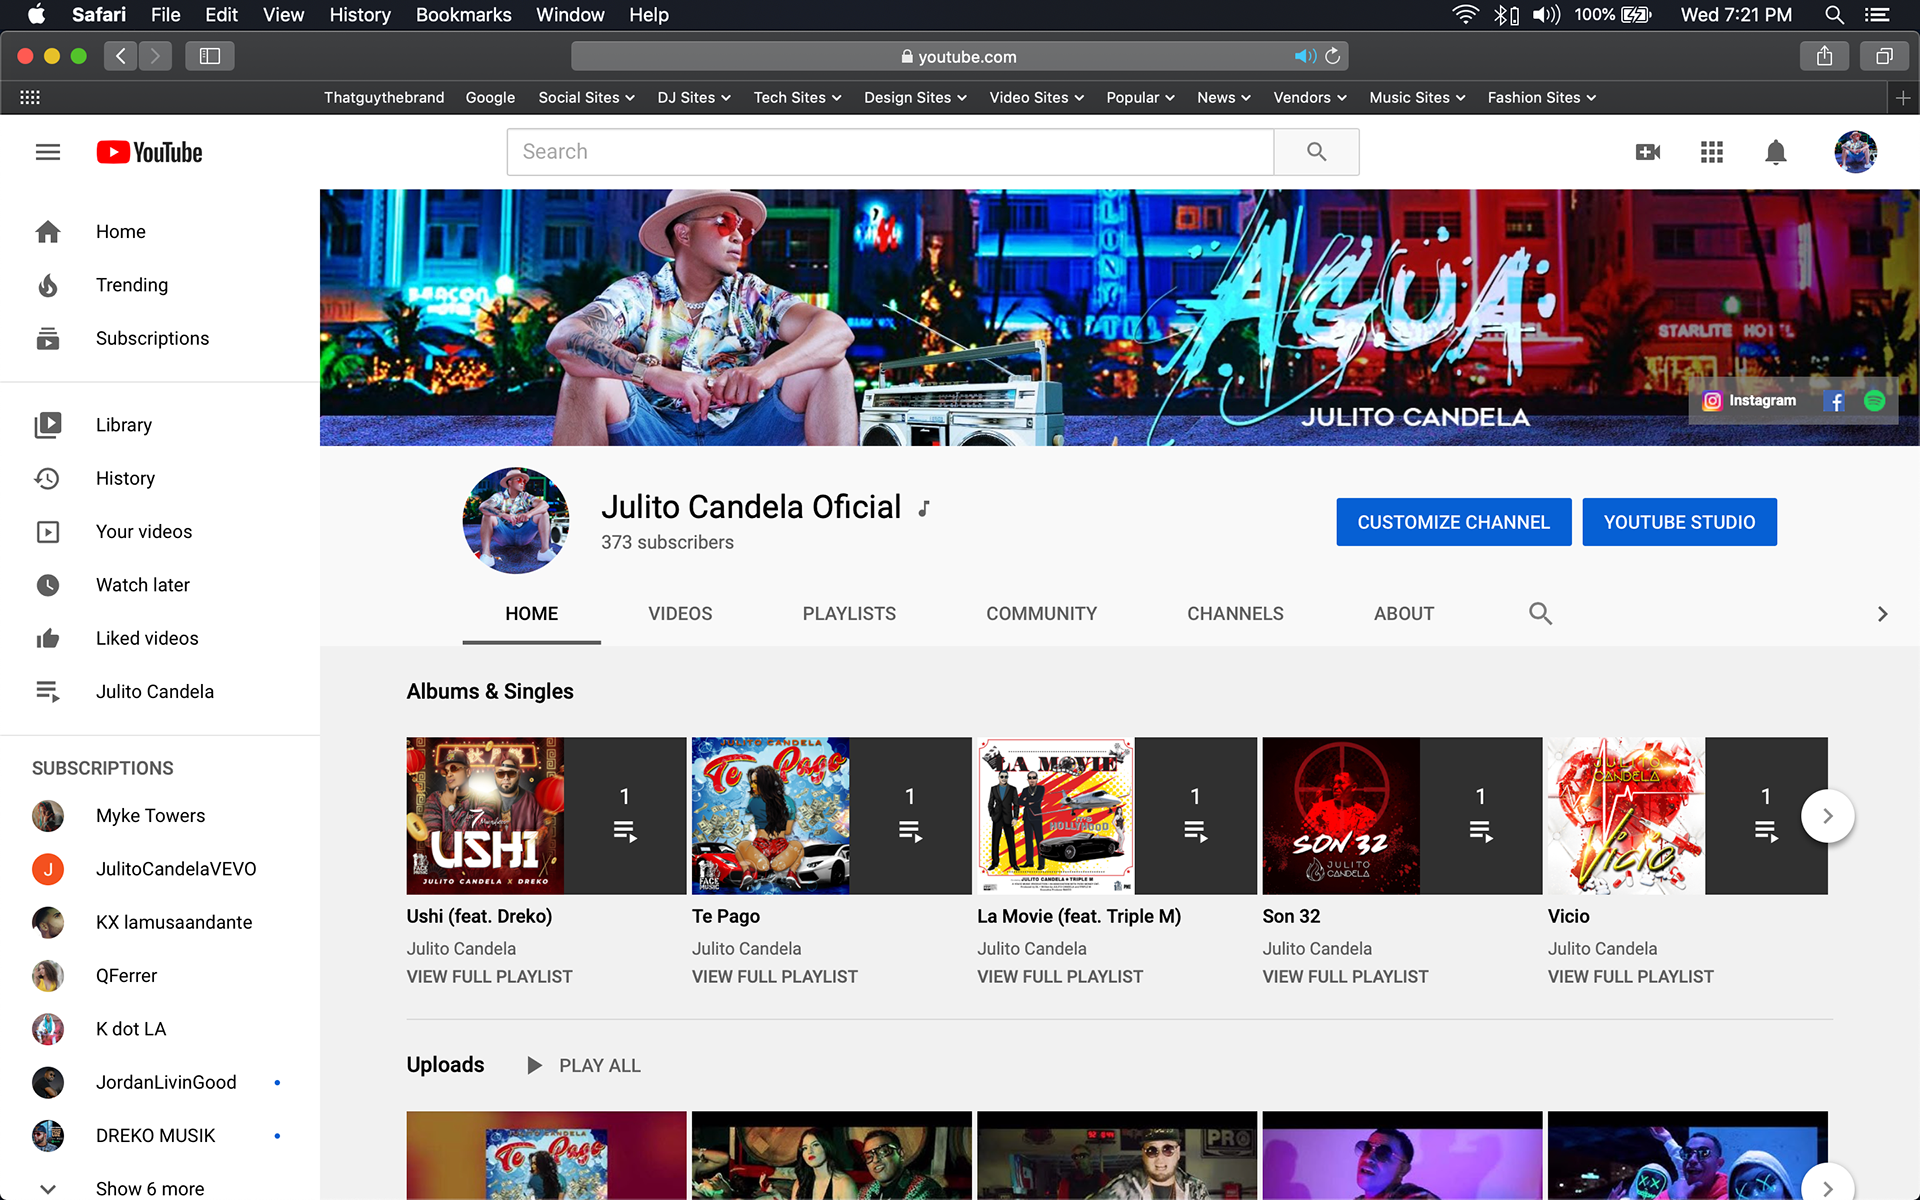Click the Safari address bar

tap(959, 56)
